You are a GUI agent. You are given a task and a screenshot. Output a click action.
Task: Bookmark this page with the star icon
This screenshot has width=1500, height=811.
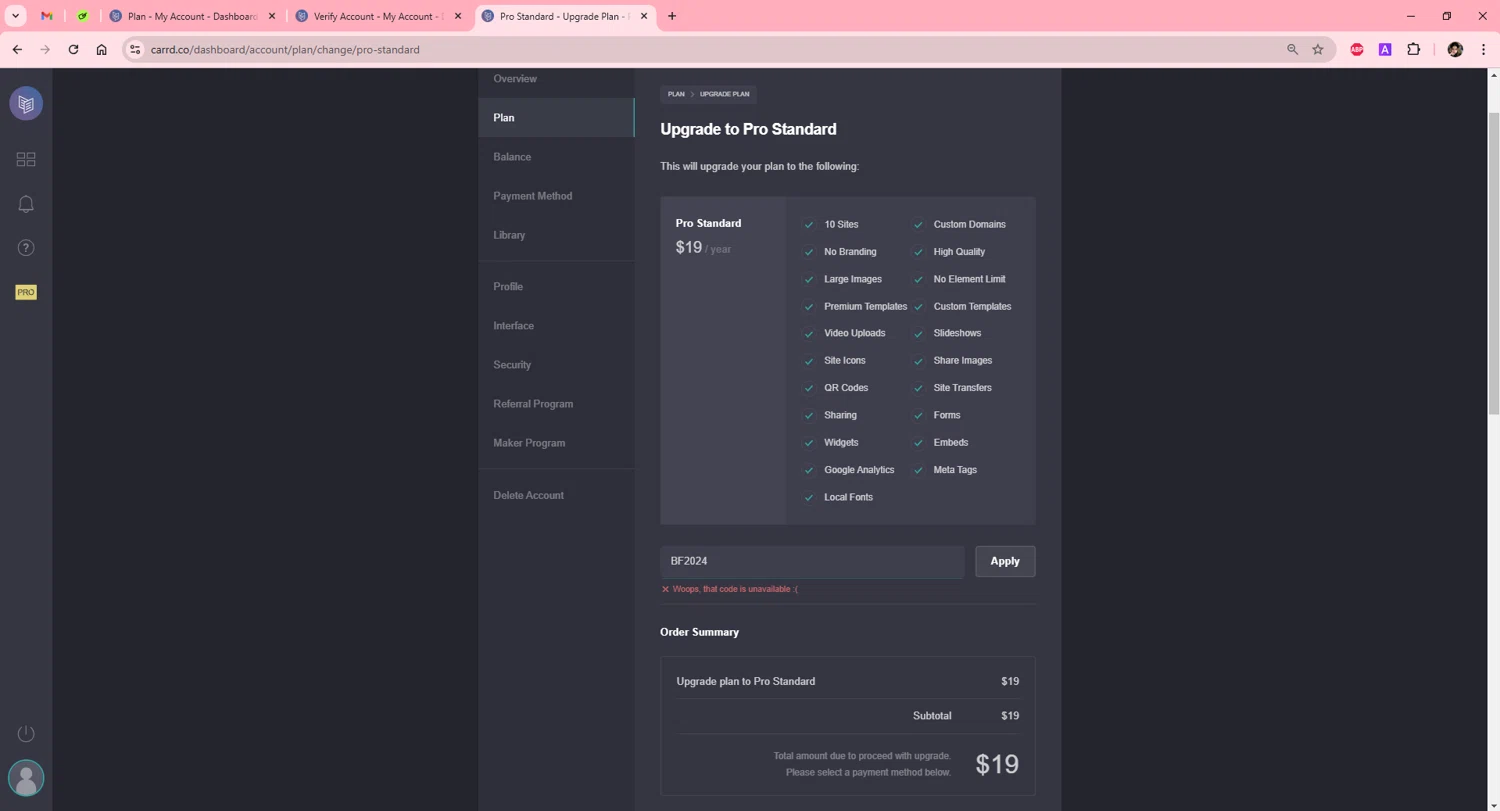(x=1318, y=49)
